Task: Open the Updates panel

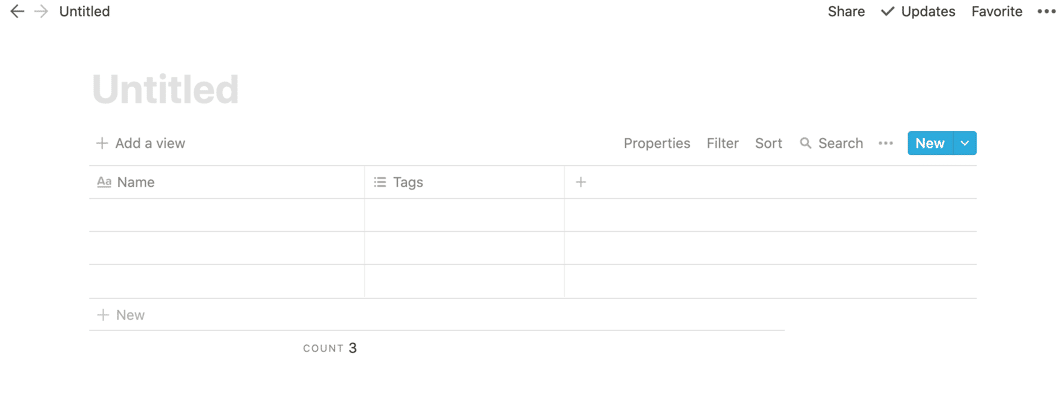Action: (x=918, y=12)
